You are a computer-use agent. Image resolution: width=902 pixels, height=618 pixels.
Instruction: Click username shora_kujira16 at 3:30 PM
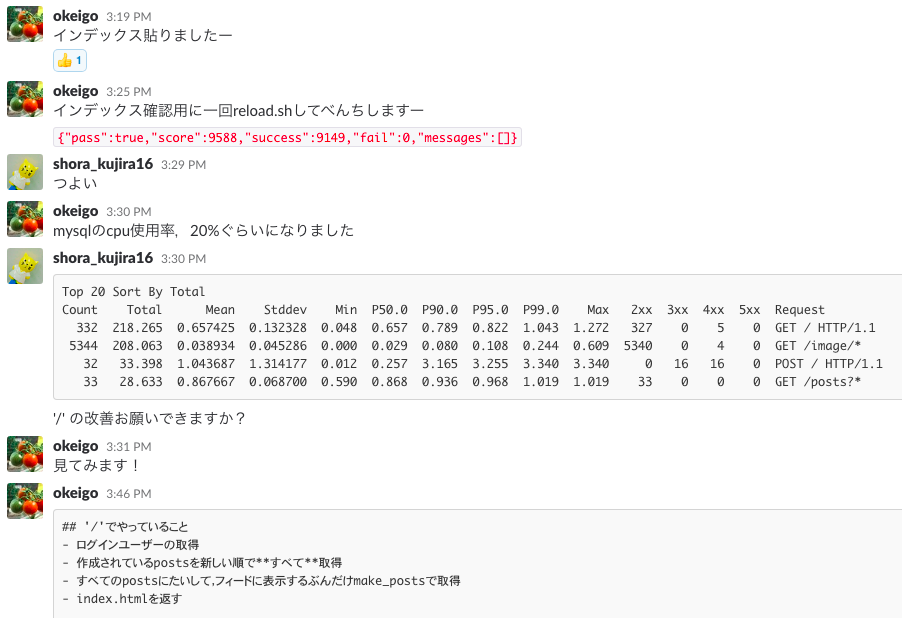[103, 258]
